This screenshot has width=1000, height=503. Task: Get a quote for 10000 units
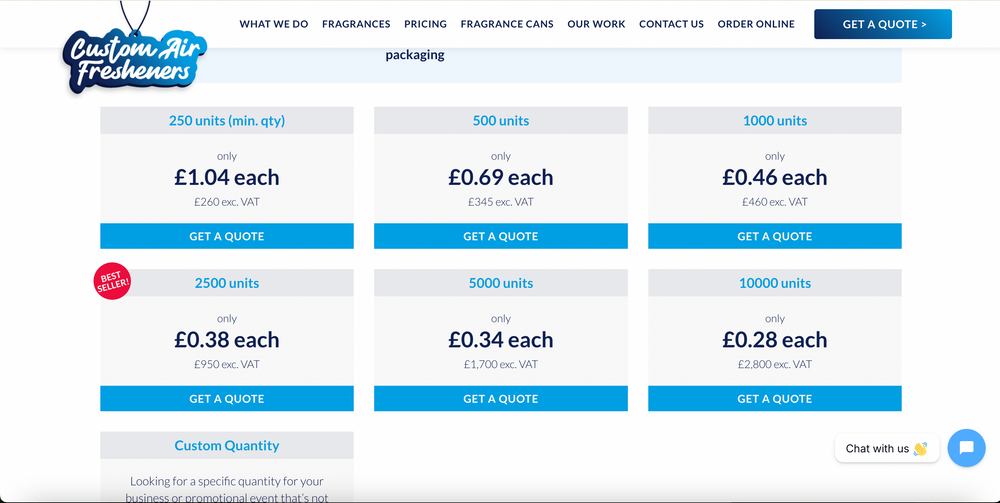pyautogui.click(x=775, y=399)
